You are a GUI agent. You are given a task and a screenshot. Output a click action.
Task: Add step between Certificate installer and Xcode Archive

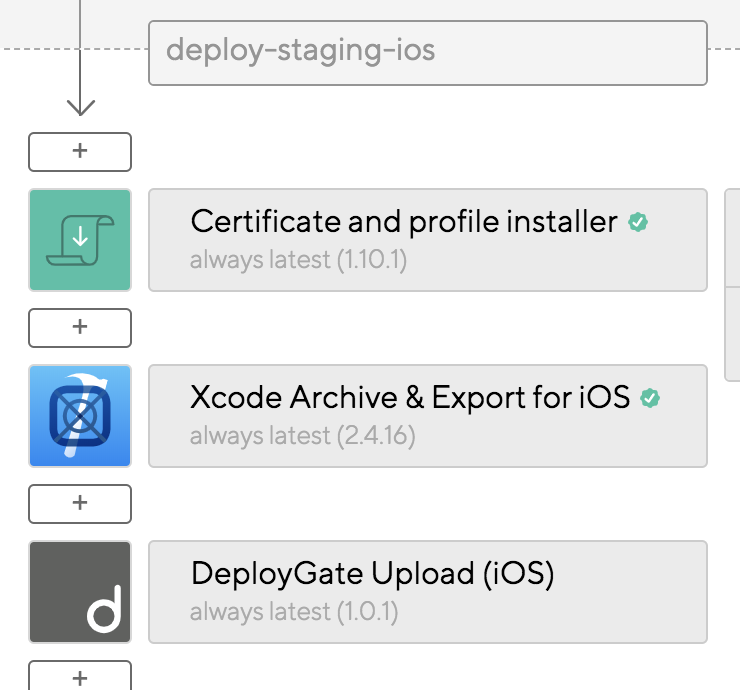(x=80, y=327)
